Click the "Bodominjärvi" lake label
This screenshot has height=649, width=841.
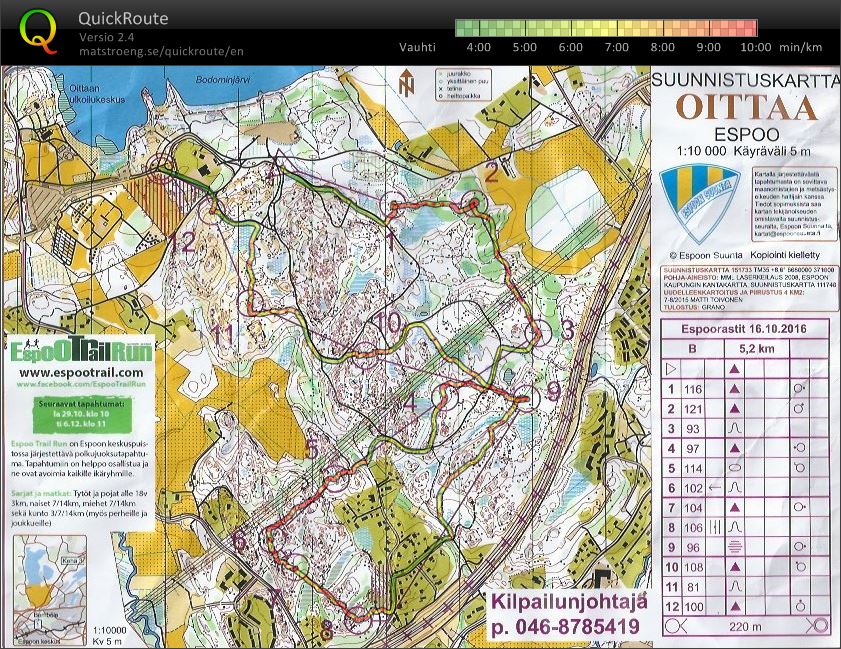coord(223,80)
